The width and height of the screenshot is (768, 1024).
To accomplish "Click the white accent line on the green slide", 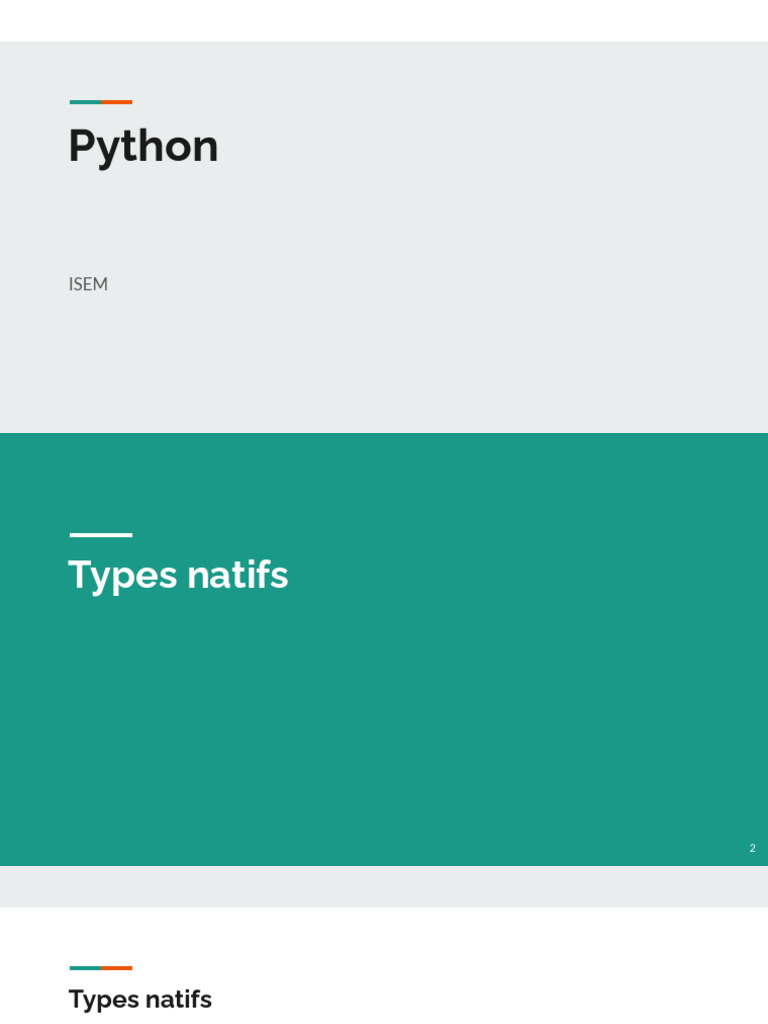I will (100, 535).
